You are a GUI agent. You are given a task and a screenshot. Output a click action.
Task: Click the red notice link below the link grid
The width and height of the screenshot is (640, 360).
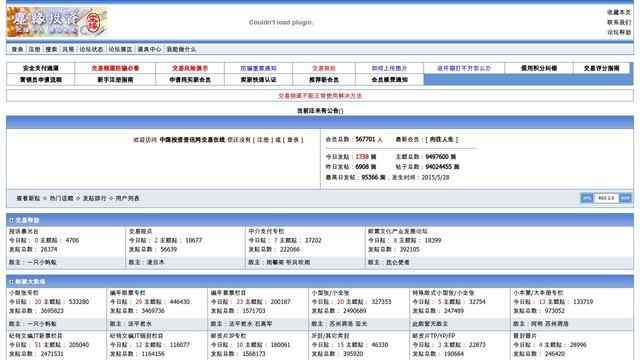pos(320,96)
